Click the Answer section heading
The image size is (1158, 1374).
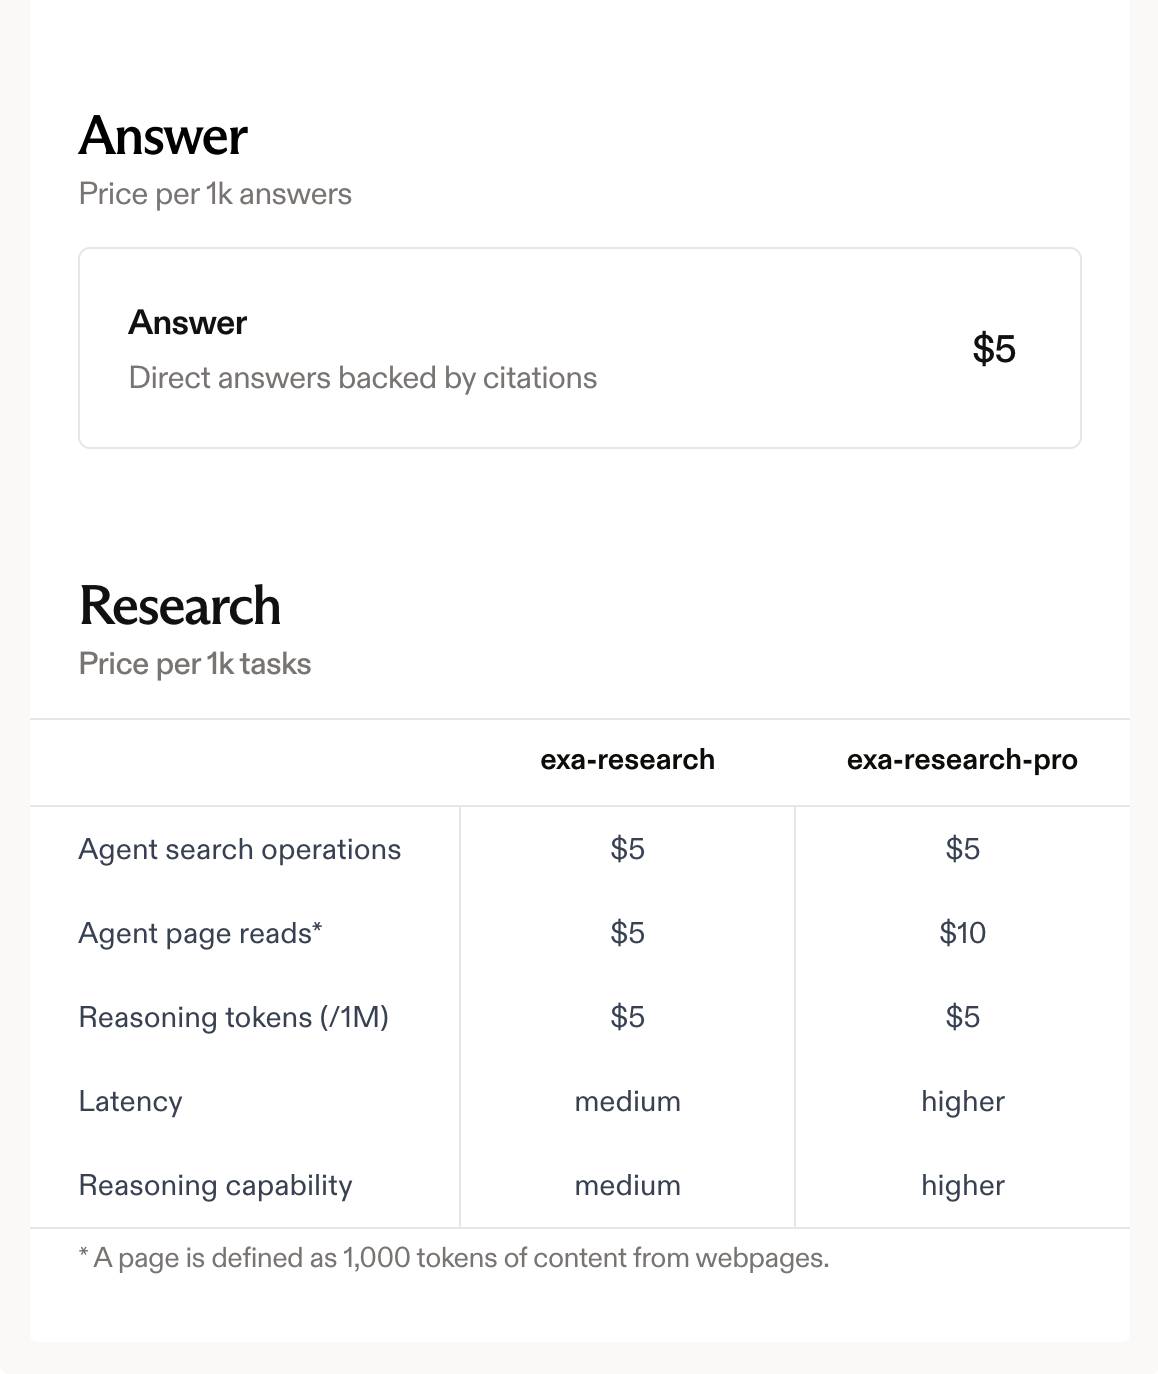(163, 136)
